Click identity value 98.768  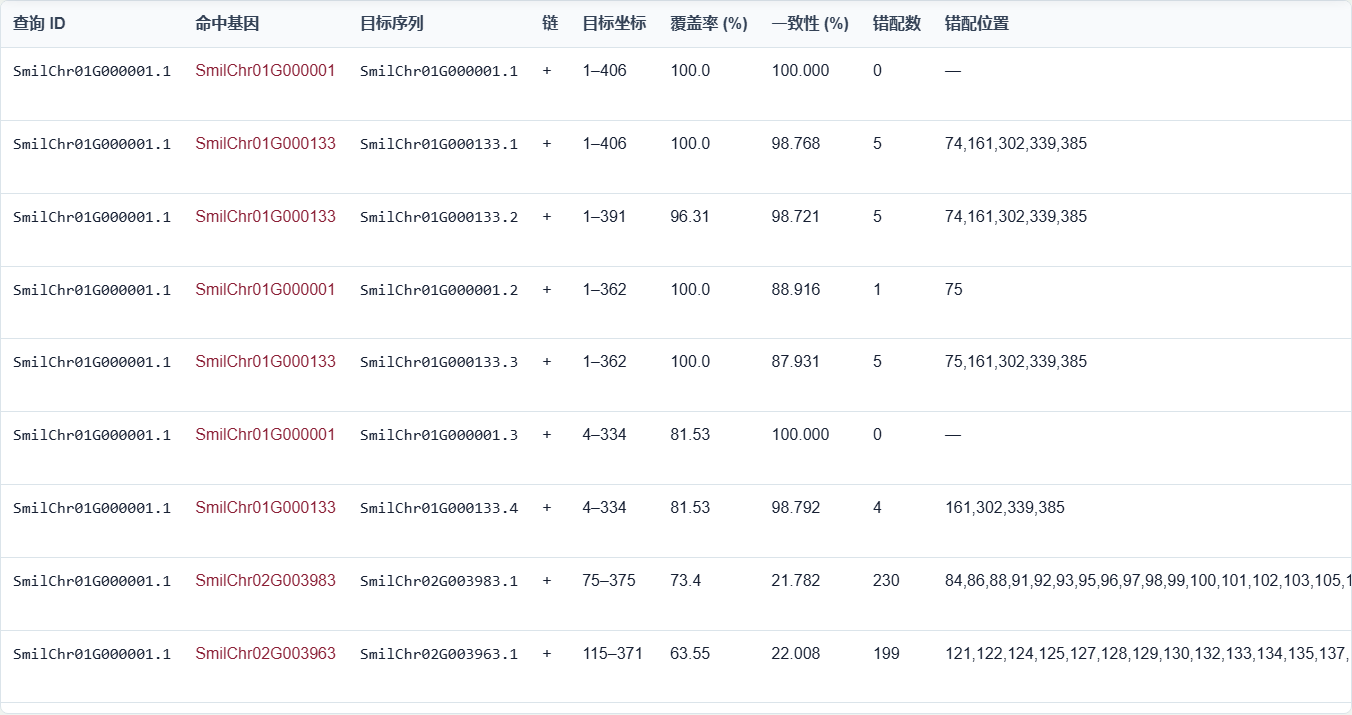796,144
